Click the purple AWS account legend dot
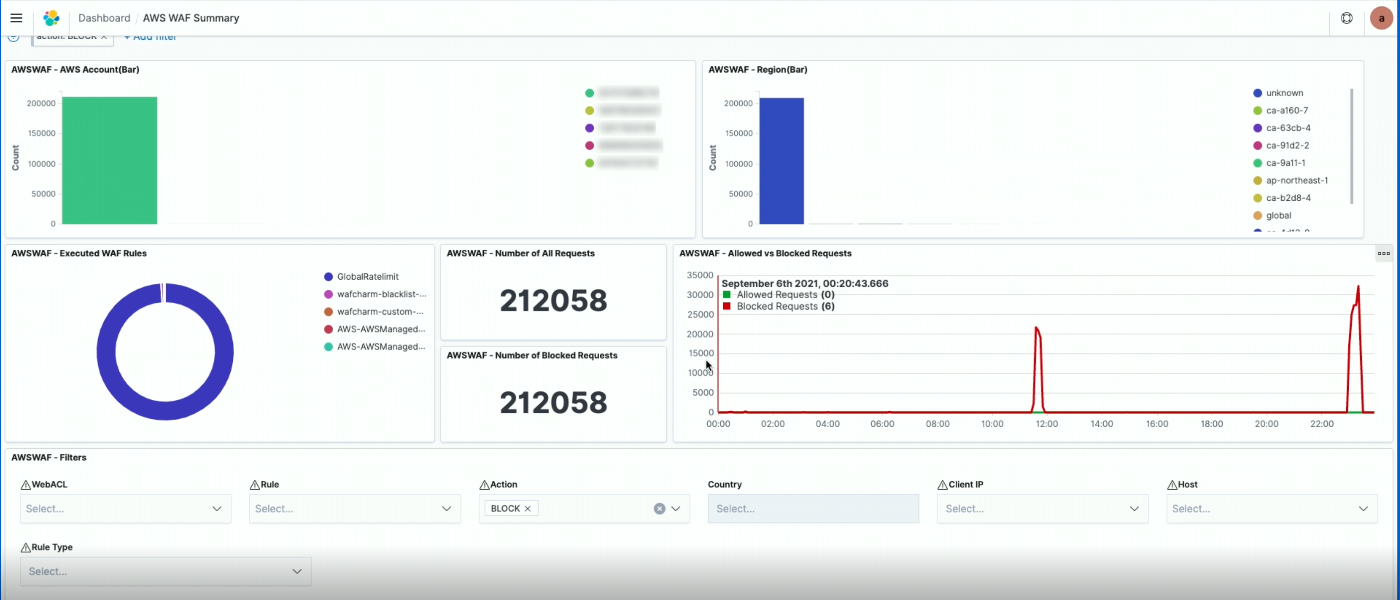Screen dimensions: 1400x600 [x=590, y=128]
